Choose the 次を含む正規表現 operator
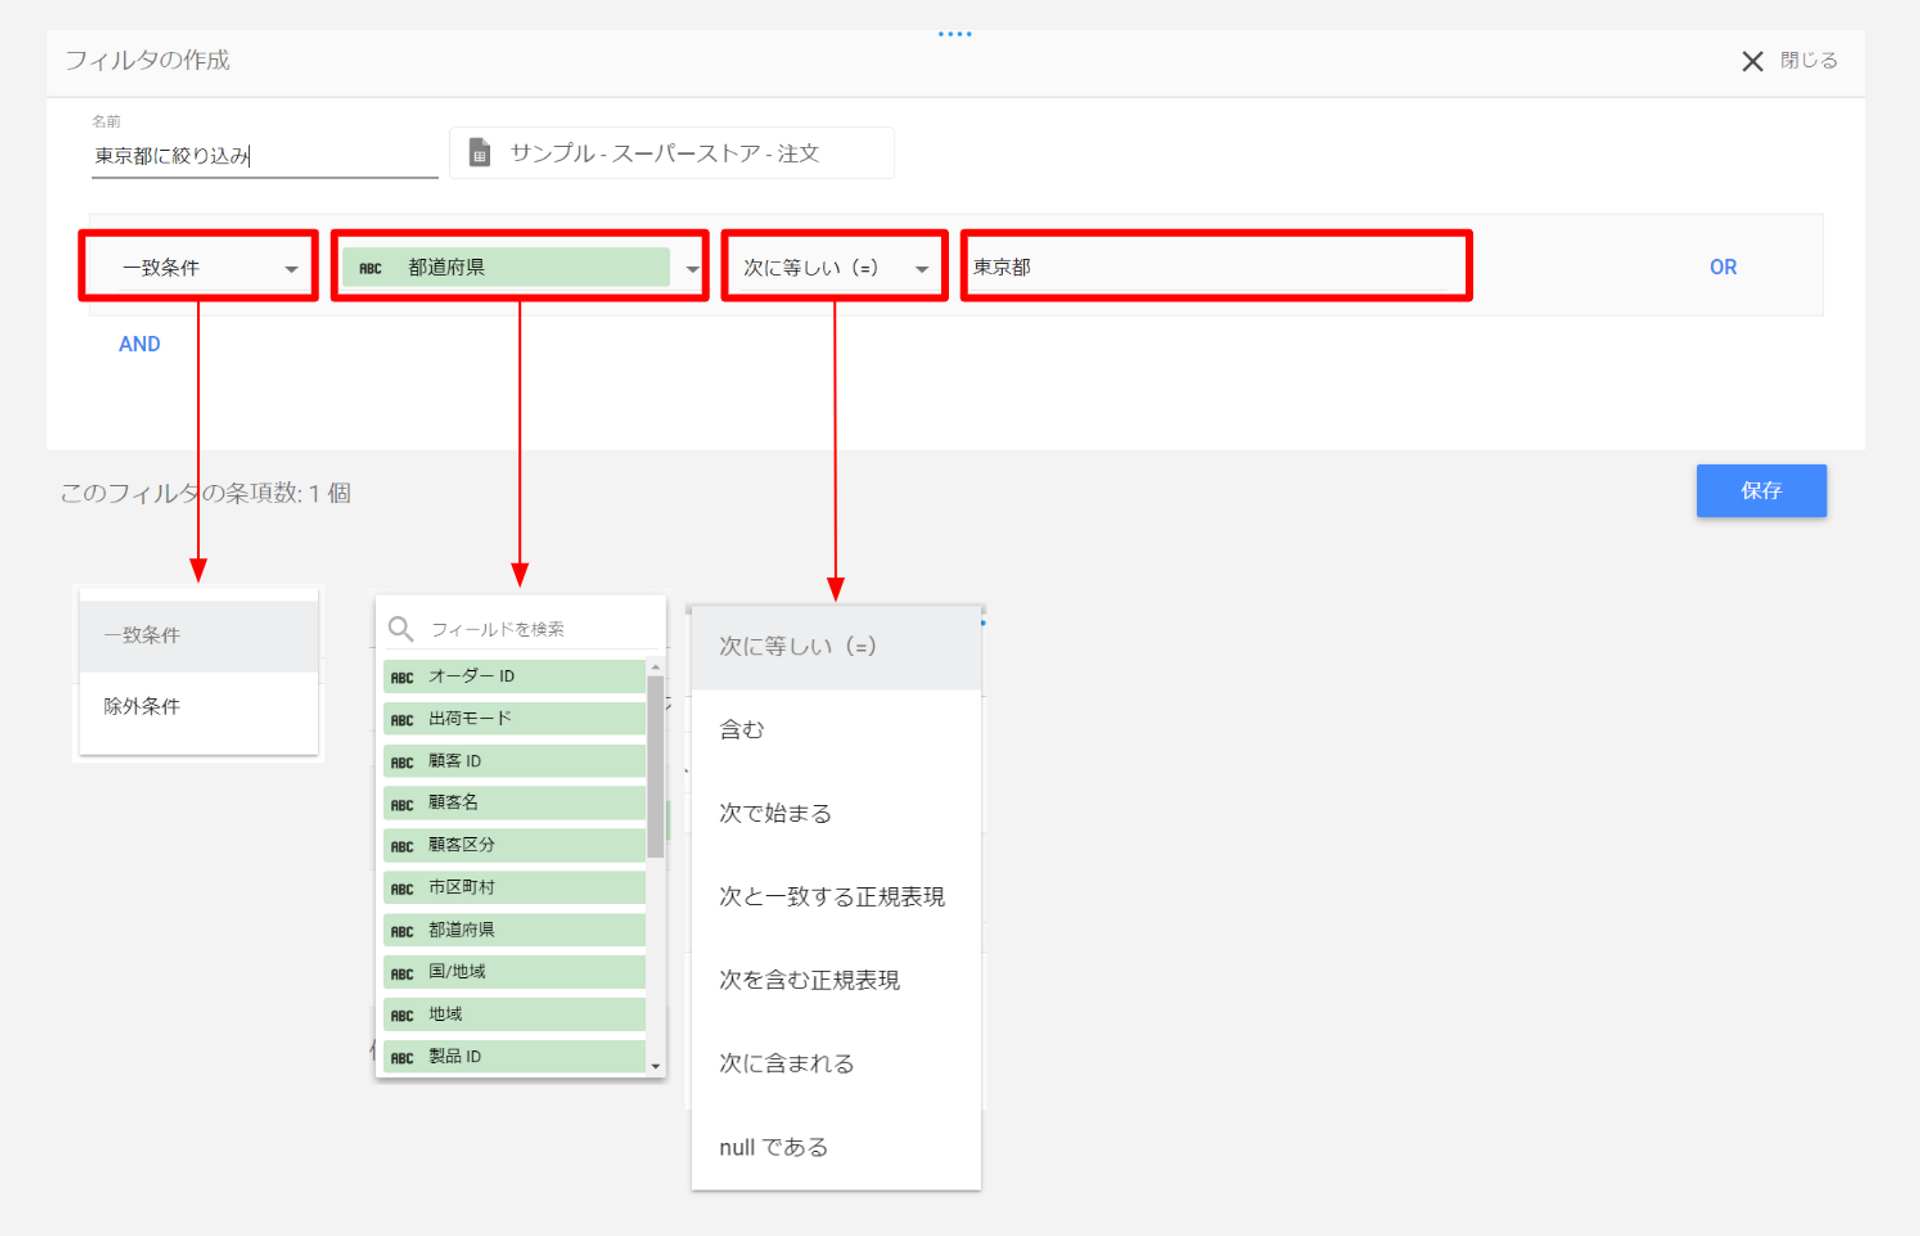 836,980
